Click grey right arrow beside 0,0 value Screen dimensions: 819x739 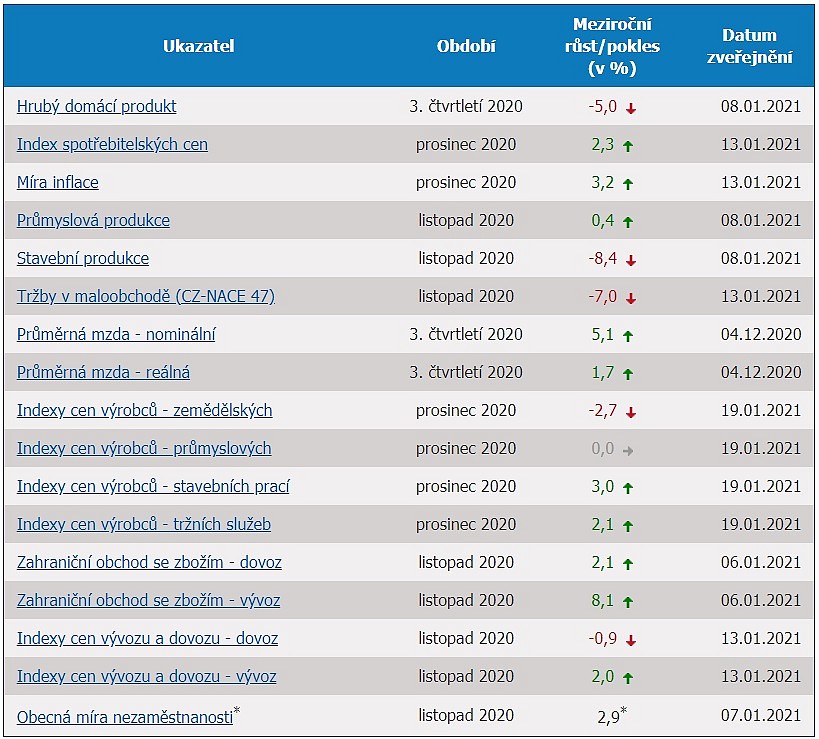click(628, 450)
